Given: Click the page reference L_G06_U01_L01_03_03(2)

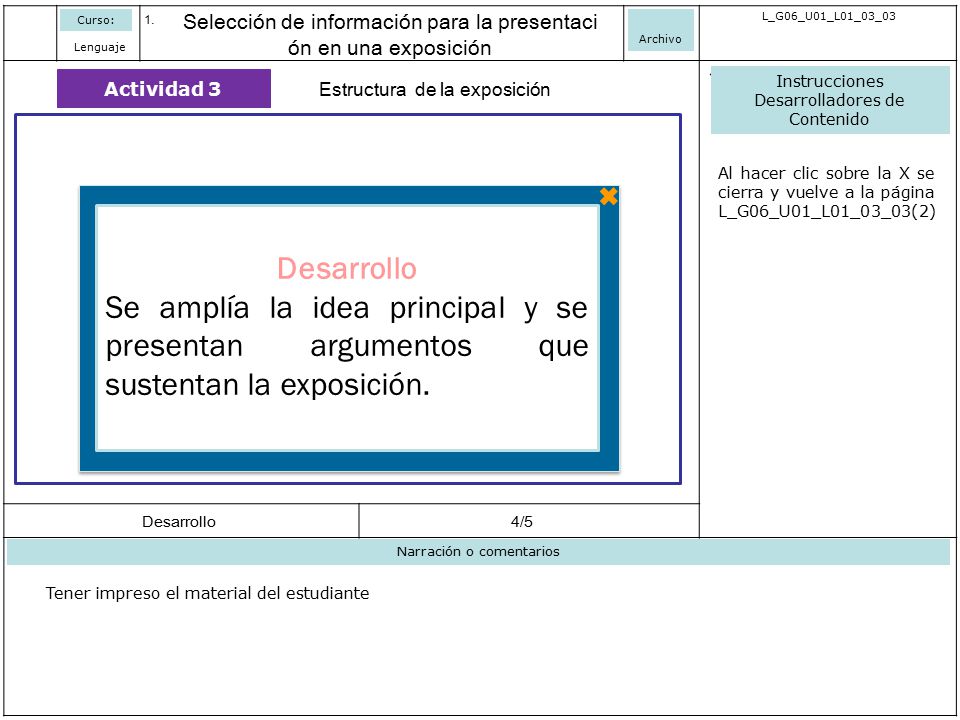Looking at the screenshot, I should (827, 211).
